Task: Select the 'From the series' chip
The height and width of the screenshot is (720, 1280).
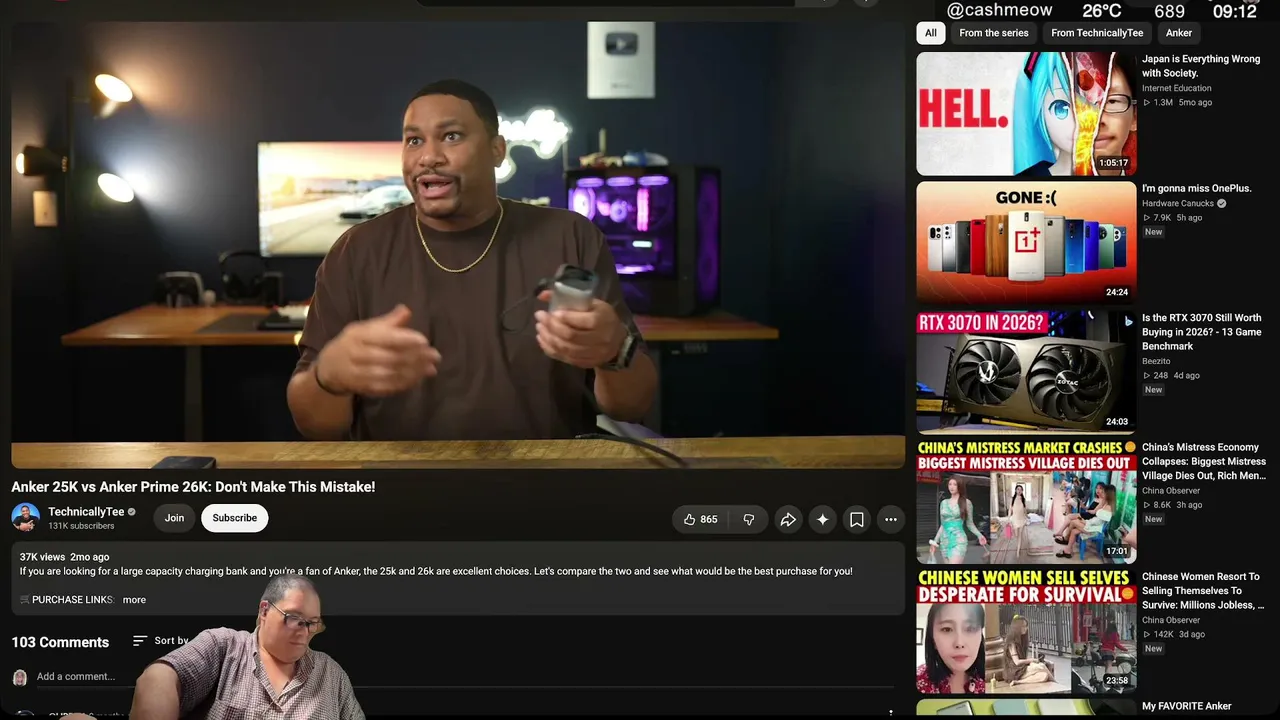Action: pyautogui.click(x=994, y=33)
